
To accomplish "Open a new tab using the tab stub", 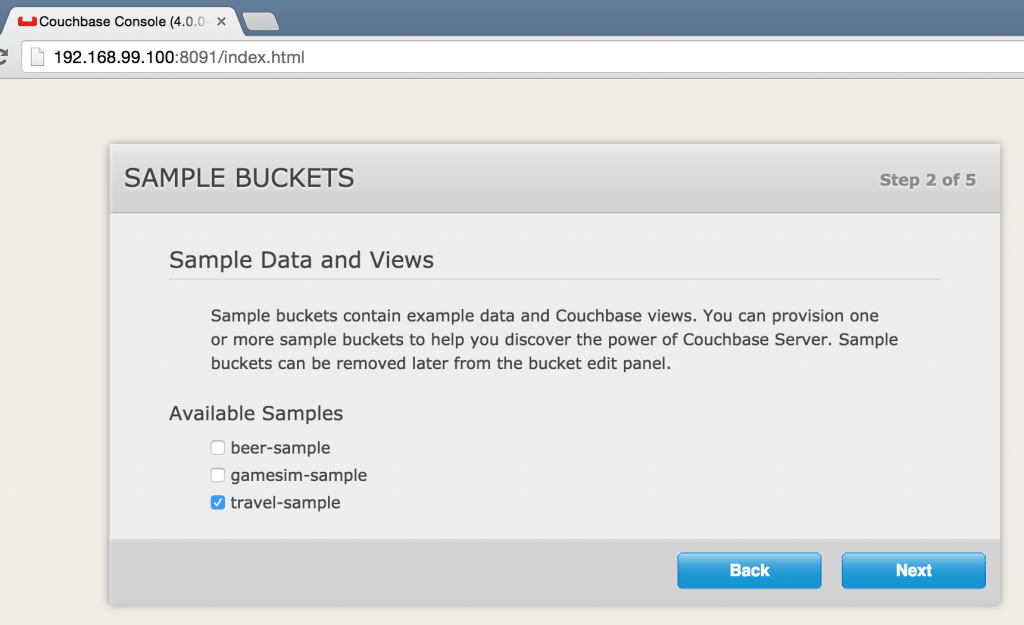I will coord(260,19).
